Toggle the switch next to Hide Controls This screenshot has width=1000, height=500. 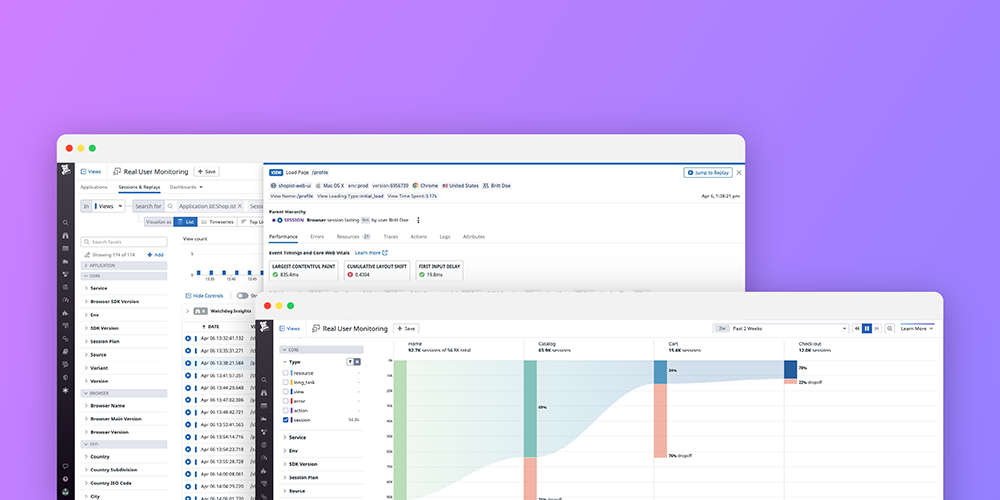coord(242,296)
